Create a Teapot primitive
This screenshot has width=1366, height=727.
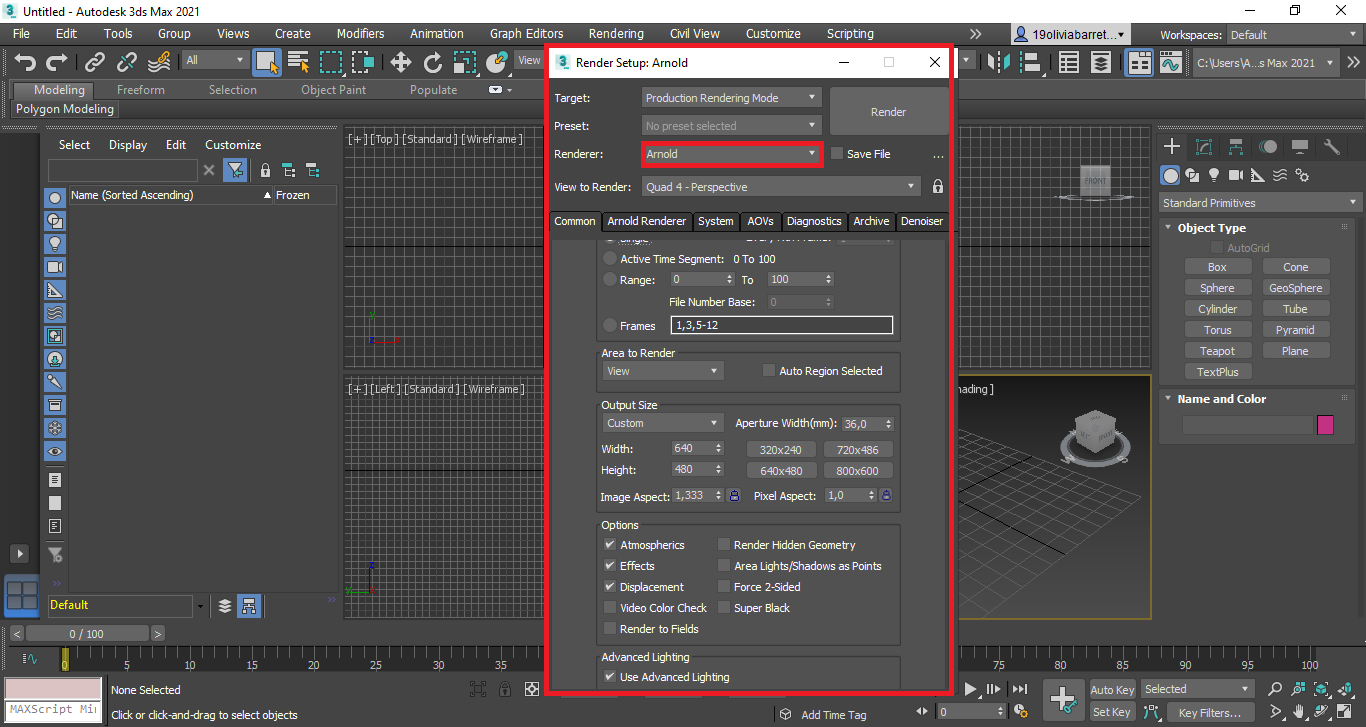(1217, 351)
